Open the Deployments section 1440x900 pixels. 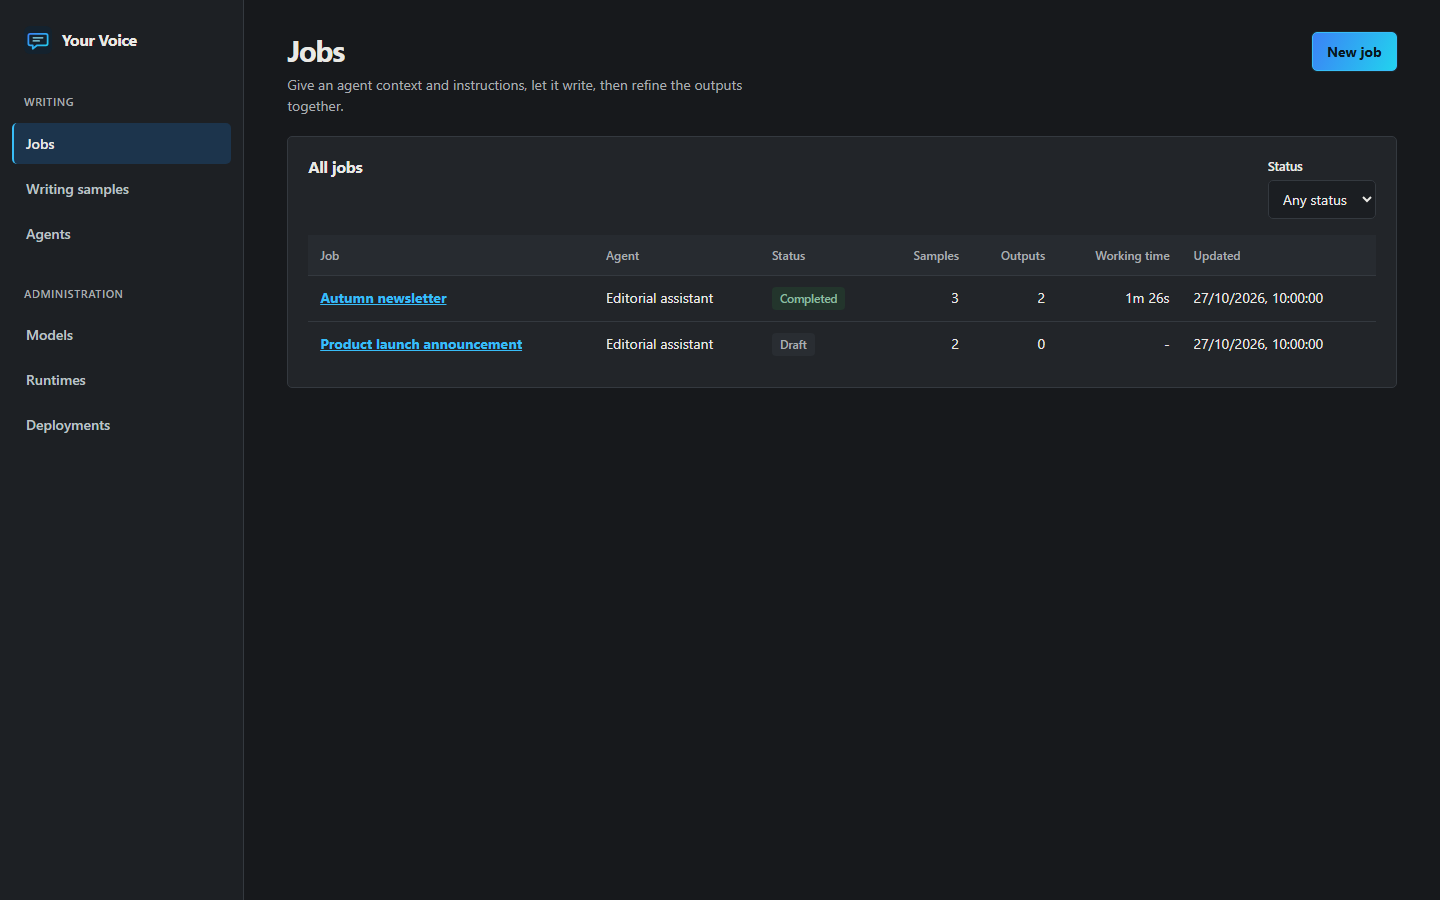coord(121,425)
